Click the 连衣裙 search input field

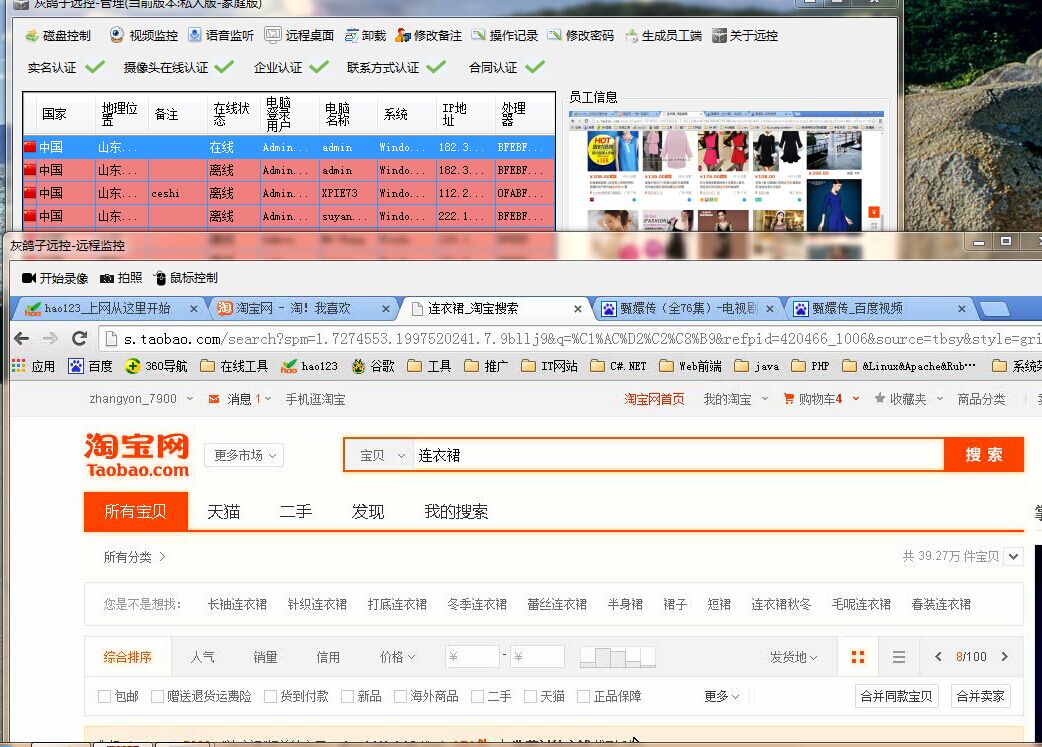[678, 455]
